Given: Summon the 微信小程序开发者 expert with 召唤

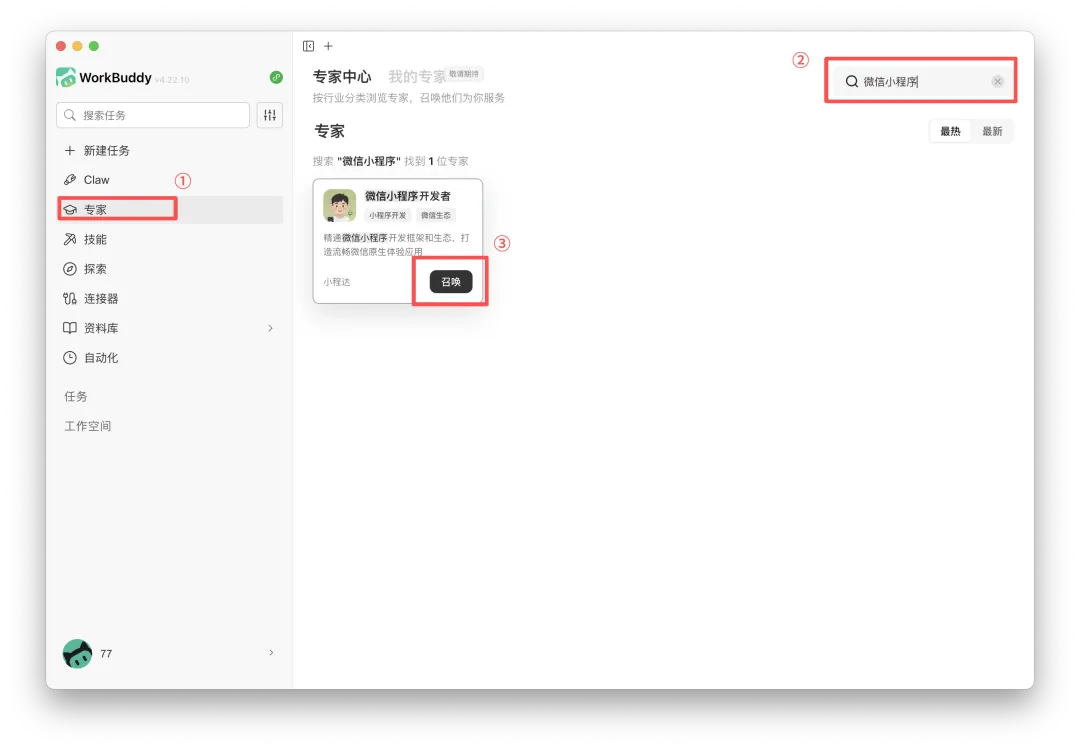Looking at the screenshot, I should tap(451, 282).
